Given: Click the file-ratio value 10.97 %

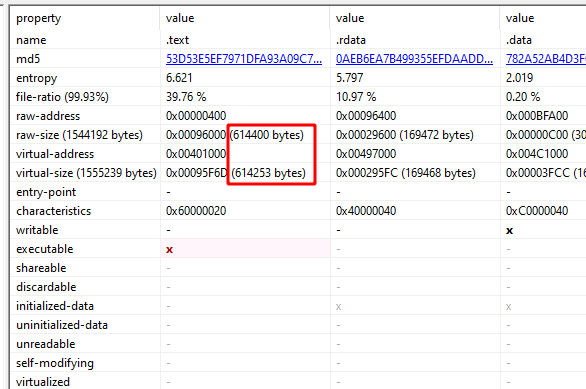Looking at the screenshot, I should point(356,97).
